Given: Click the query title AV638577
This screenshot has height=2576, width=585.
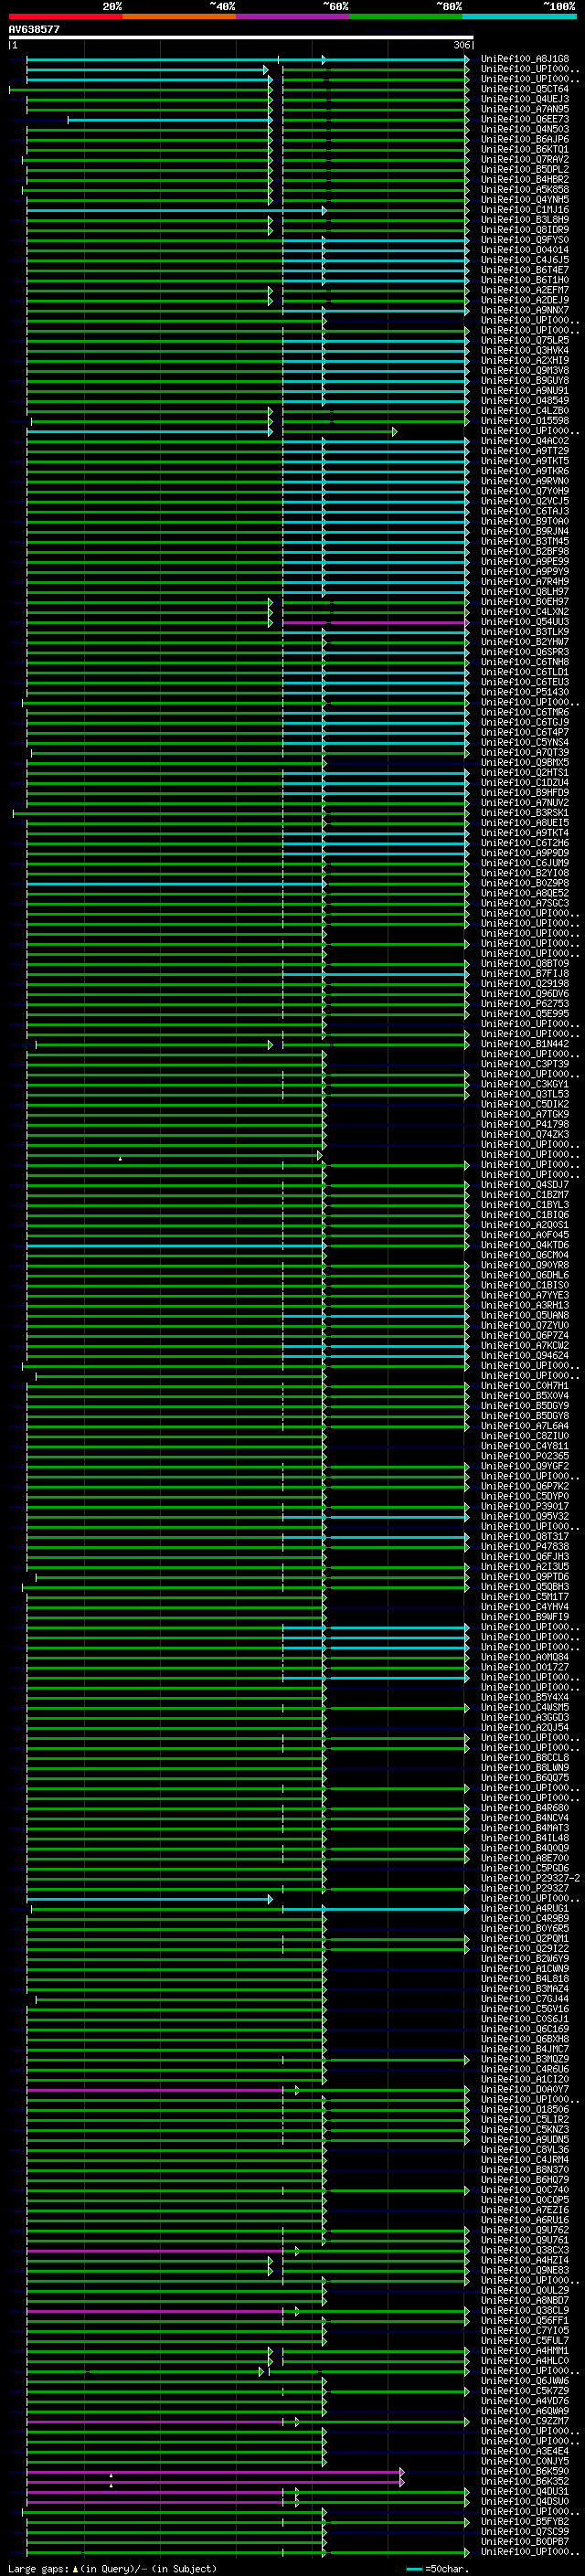Looking at the screenshot, I should pos(34,29).
